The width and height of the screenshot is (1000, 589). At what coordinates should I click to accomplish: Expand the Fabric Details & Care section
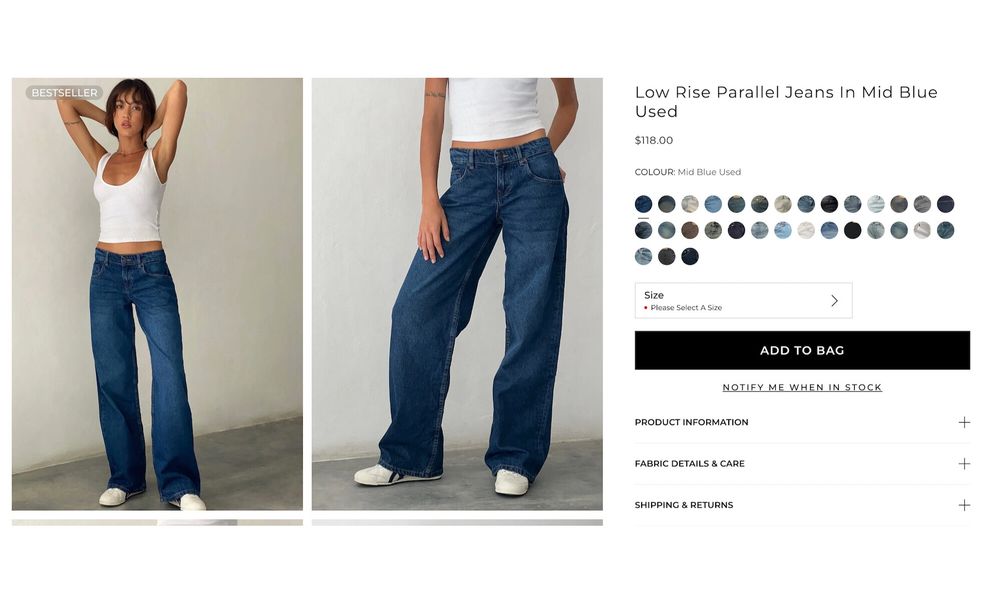[802, 463]
